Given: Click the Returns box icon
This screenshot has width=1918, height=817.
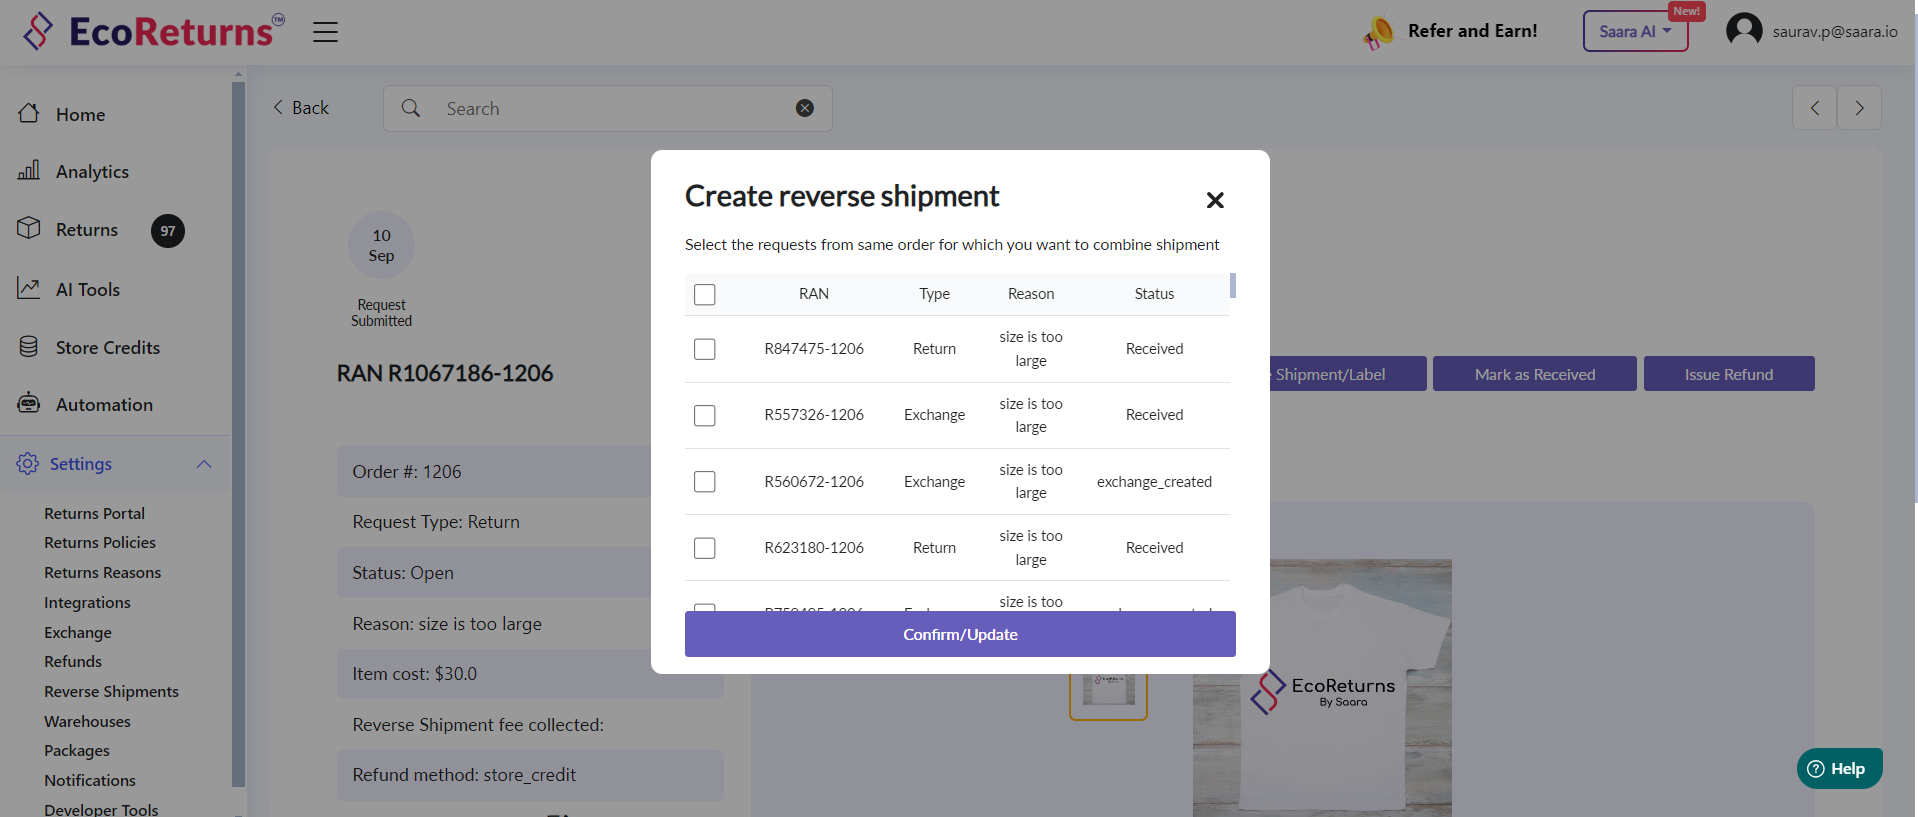Looking at the screenshot, I should click(29, 229).
